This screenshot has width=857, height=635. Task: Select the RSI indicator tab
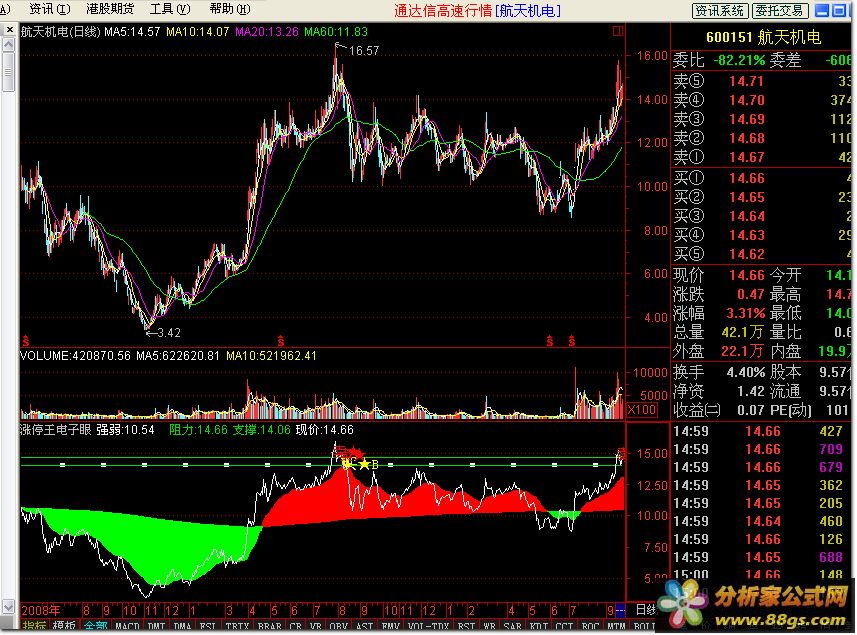466,626
